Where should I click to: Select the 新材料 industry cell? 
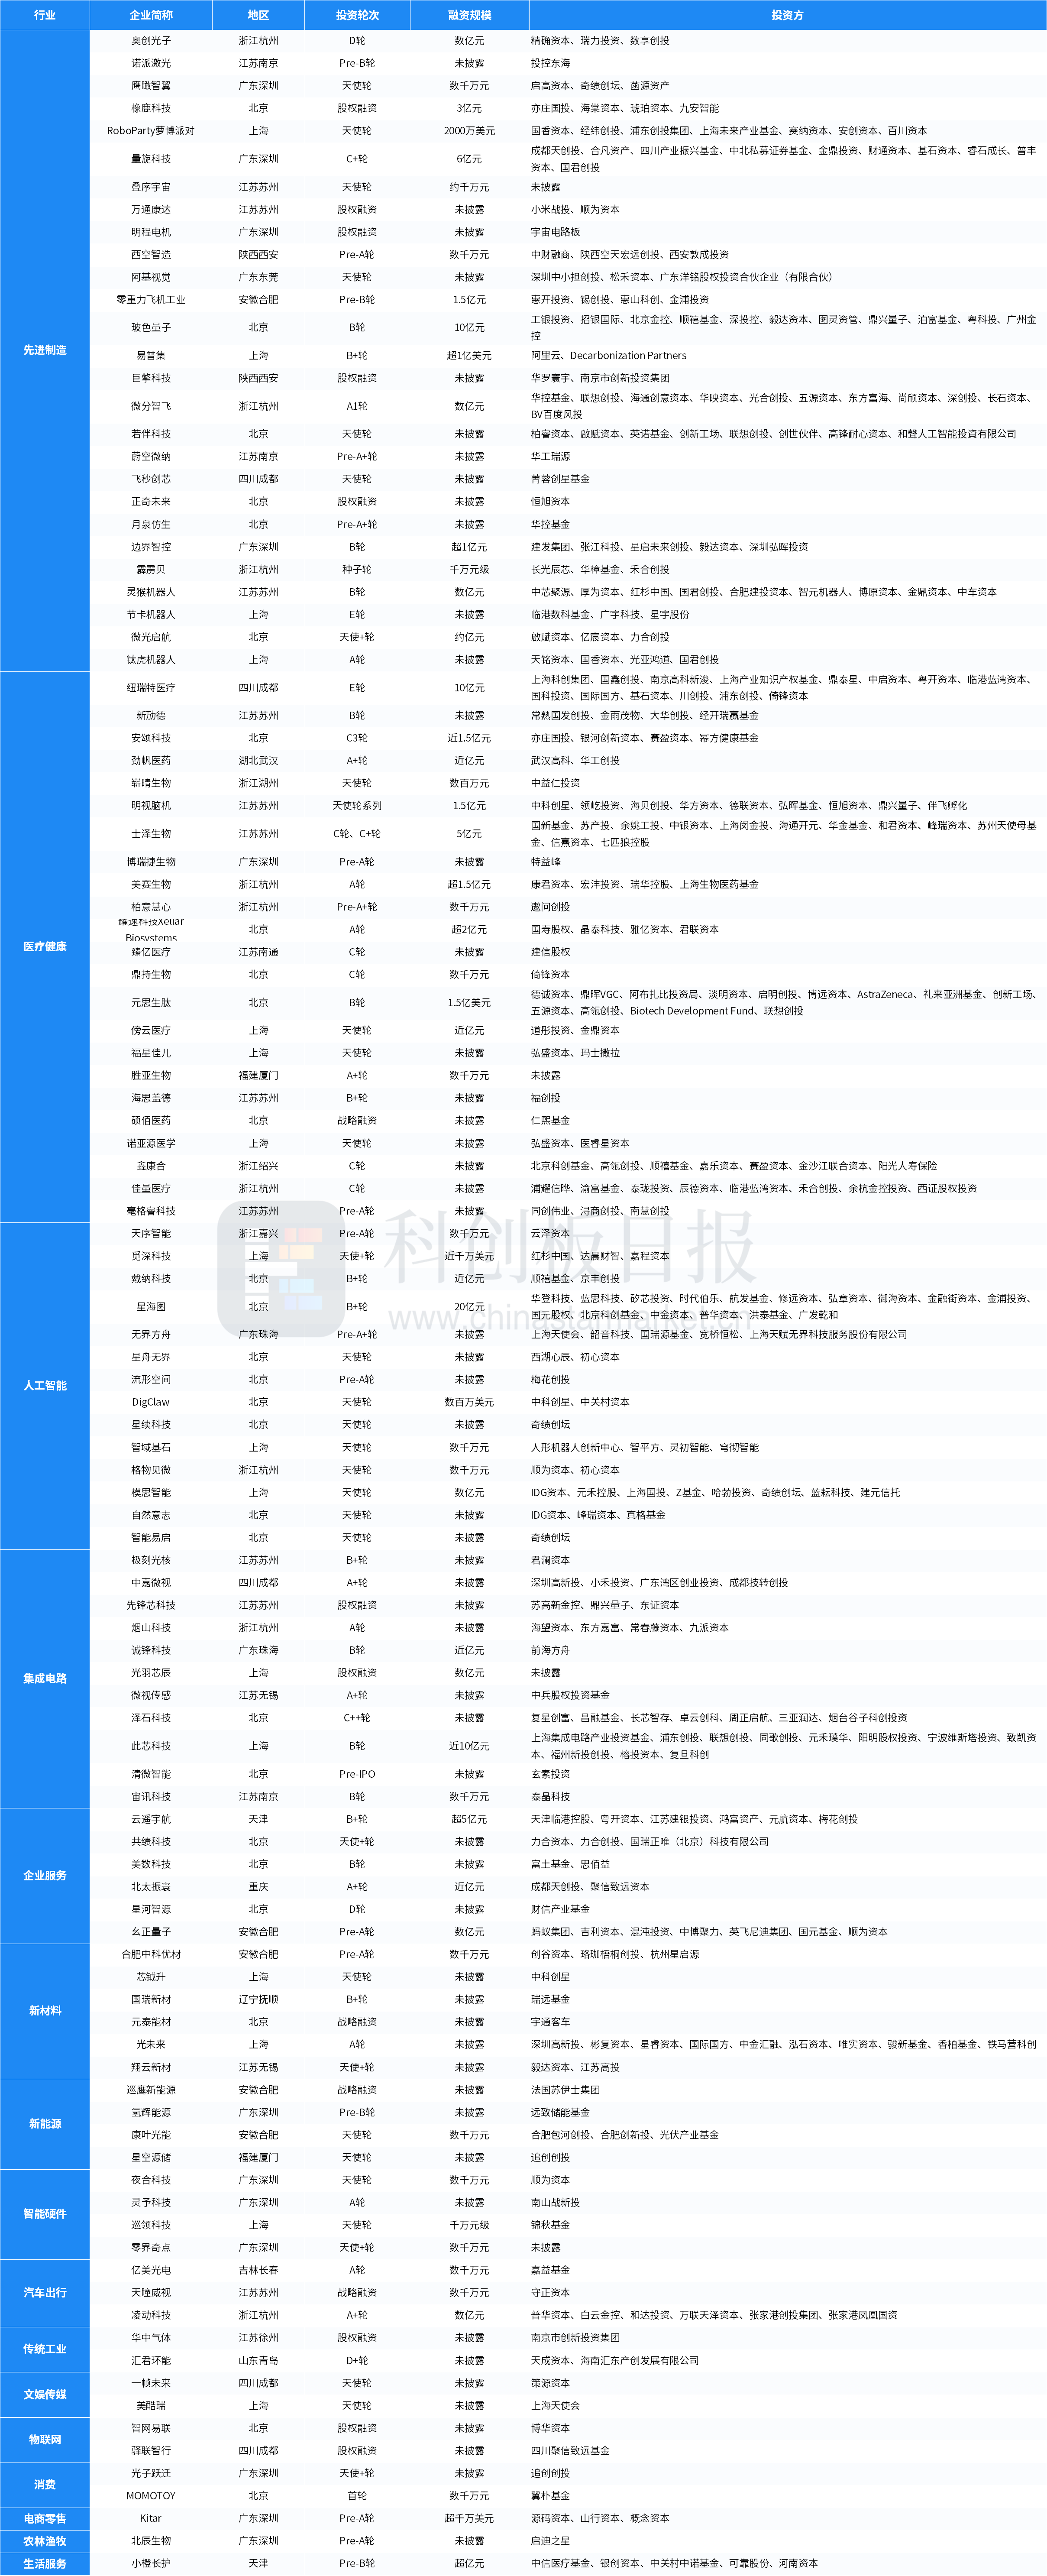45,2010
